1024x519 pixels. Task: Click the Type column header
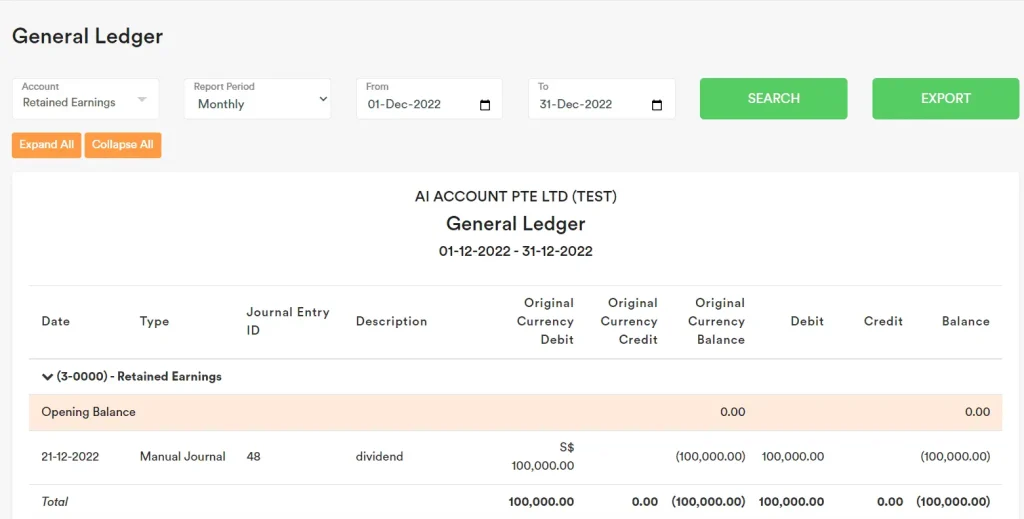(x=154, y=321)
